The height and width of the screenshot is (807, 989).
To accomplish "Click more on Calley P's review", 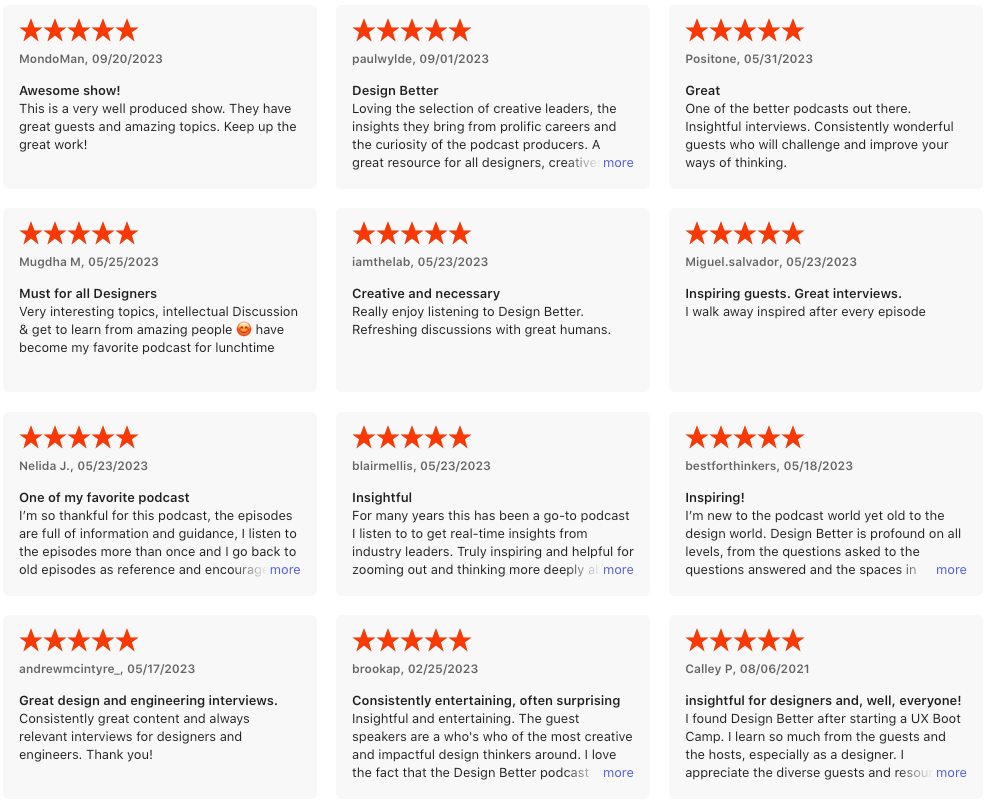I will [x=951, y=773].
